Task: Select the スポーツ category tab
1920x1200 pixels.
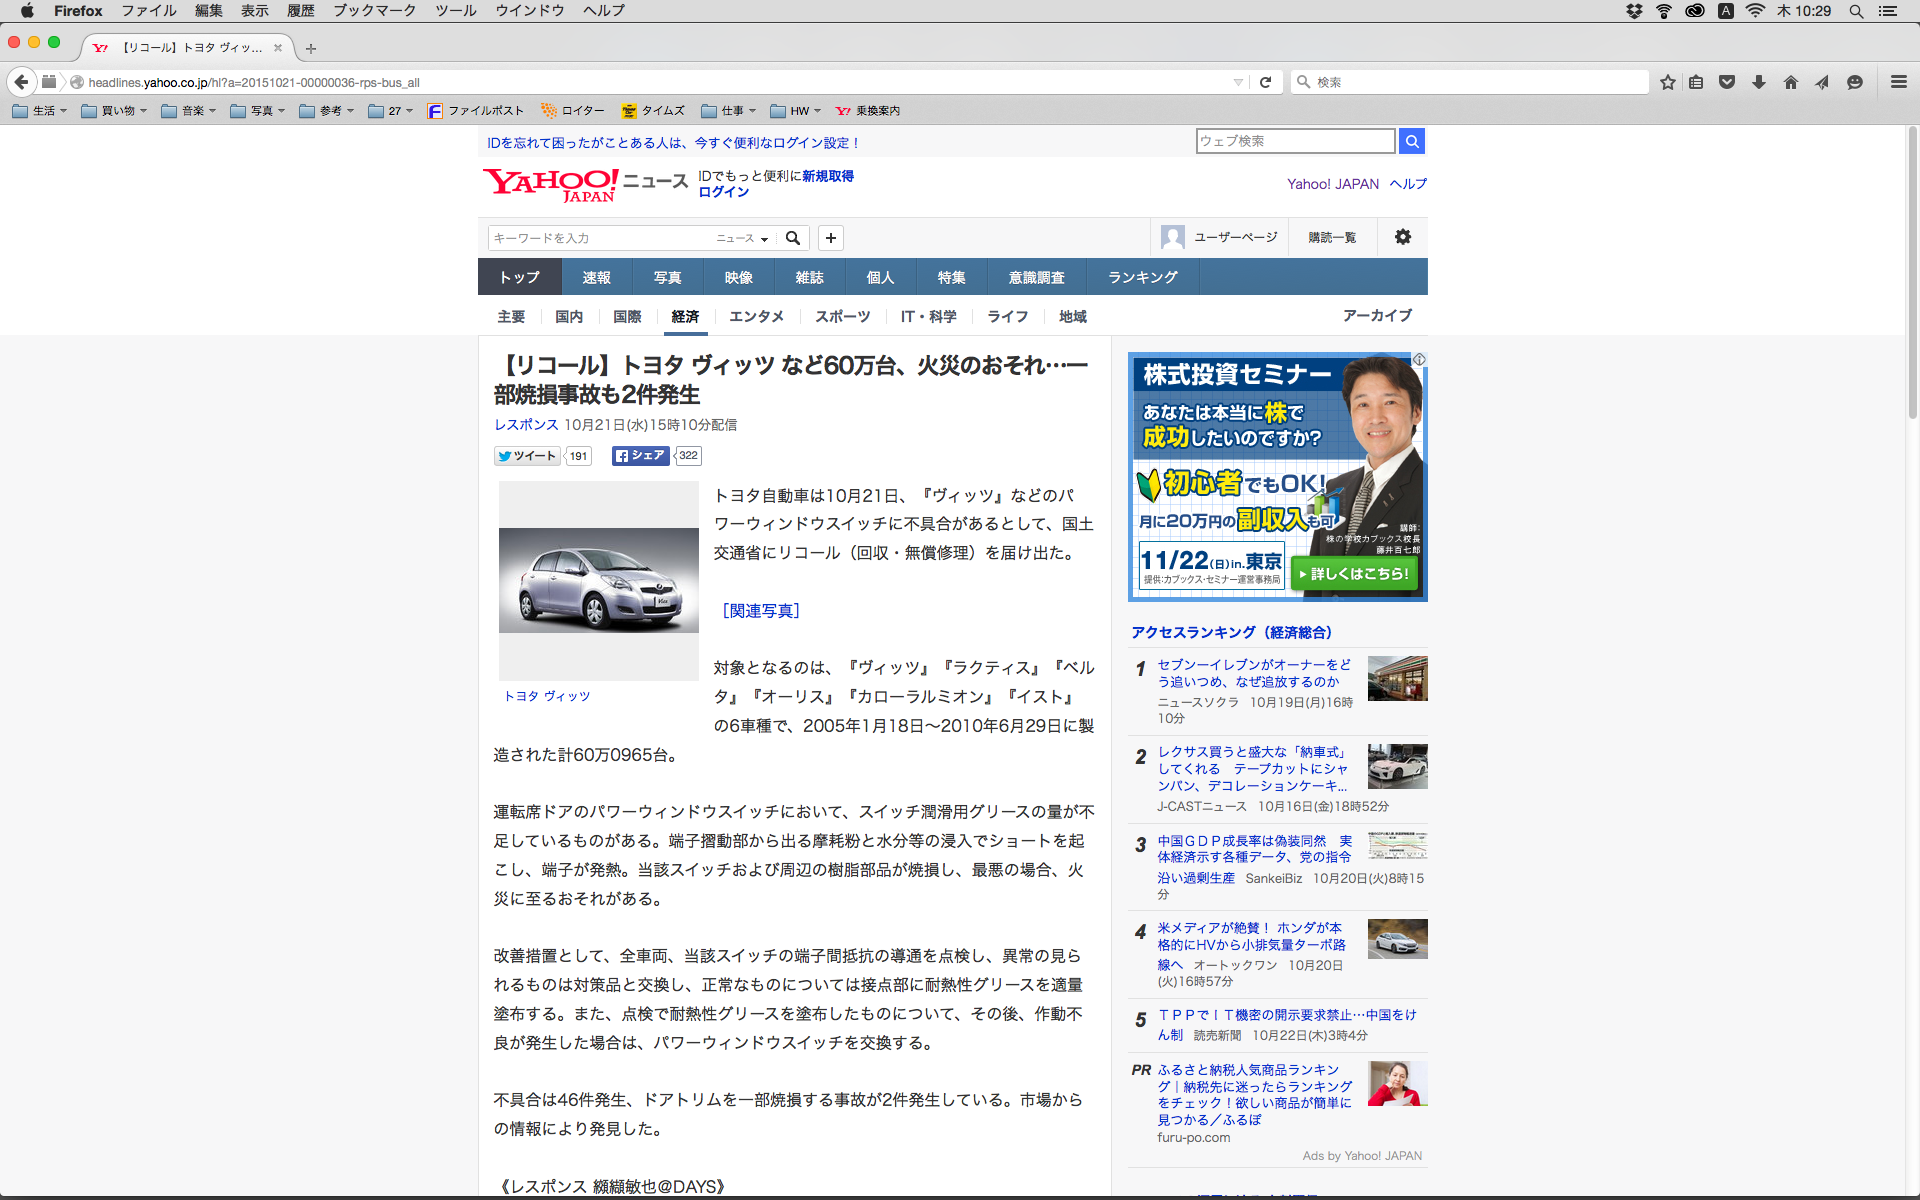Action: (842, 316)
